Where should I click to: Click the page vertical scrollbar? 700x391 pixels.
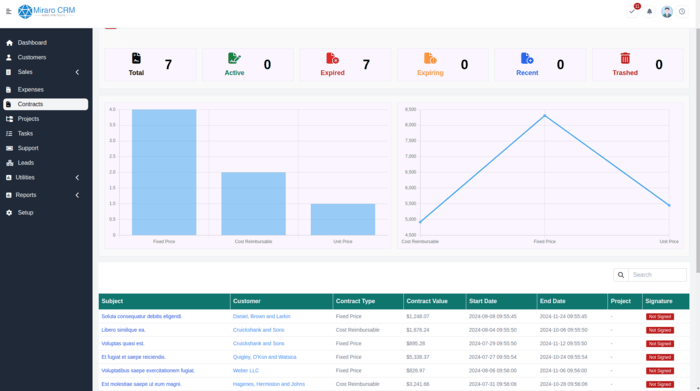pyautogui.click(x=698, y=152)
